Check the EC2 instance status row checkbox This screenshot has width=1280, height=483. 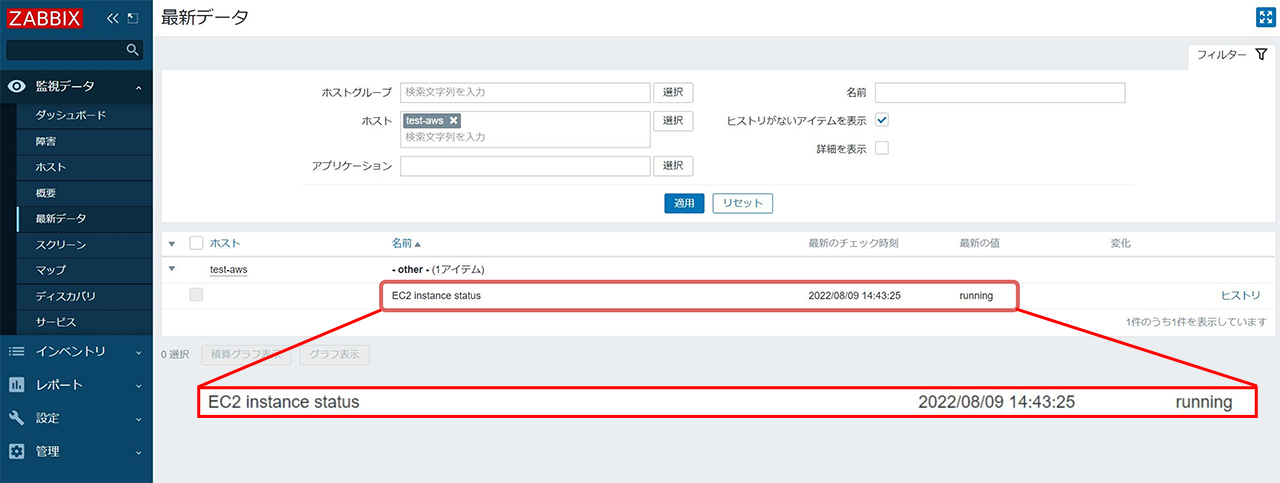point(196,295)
